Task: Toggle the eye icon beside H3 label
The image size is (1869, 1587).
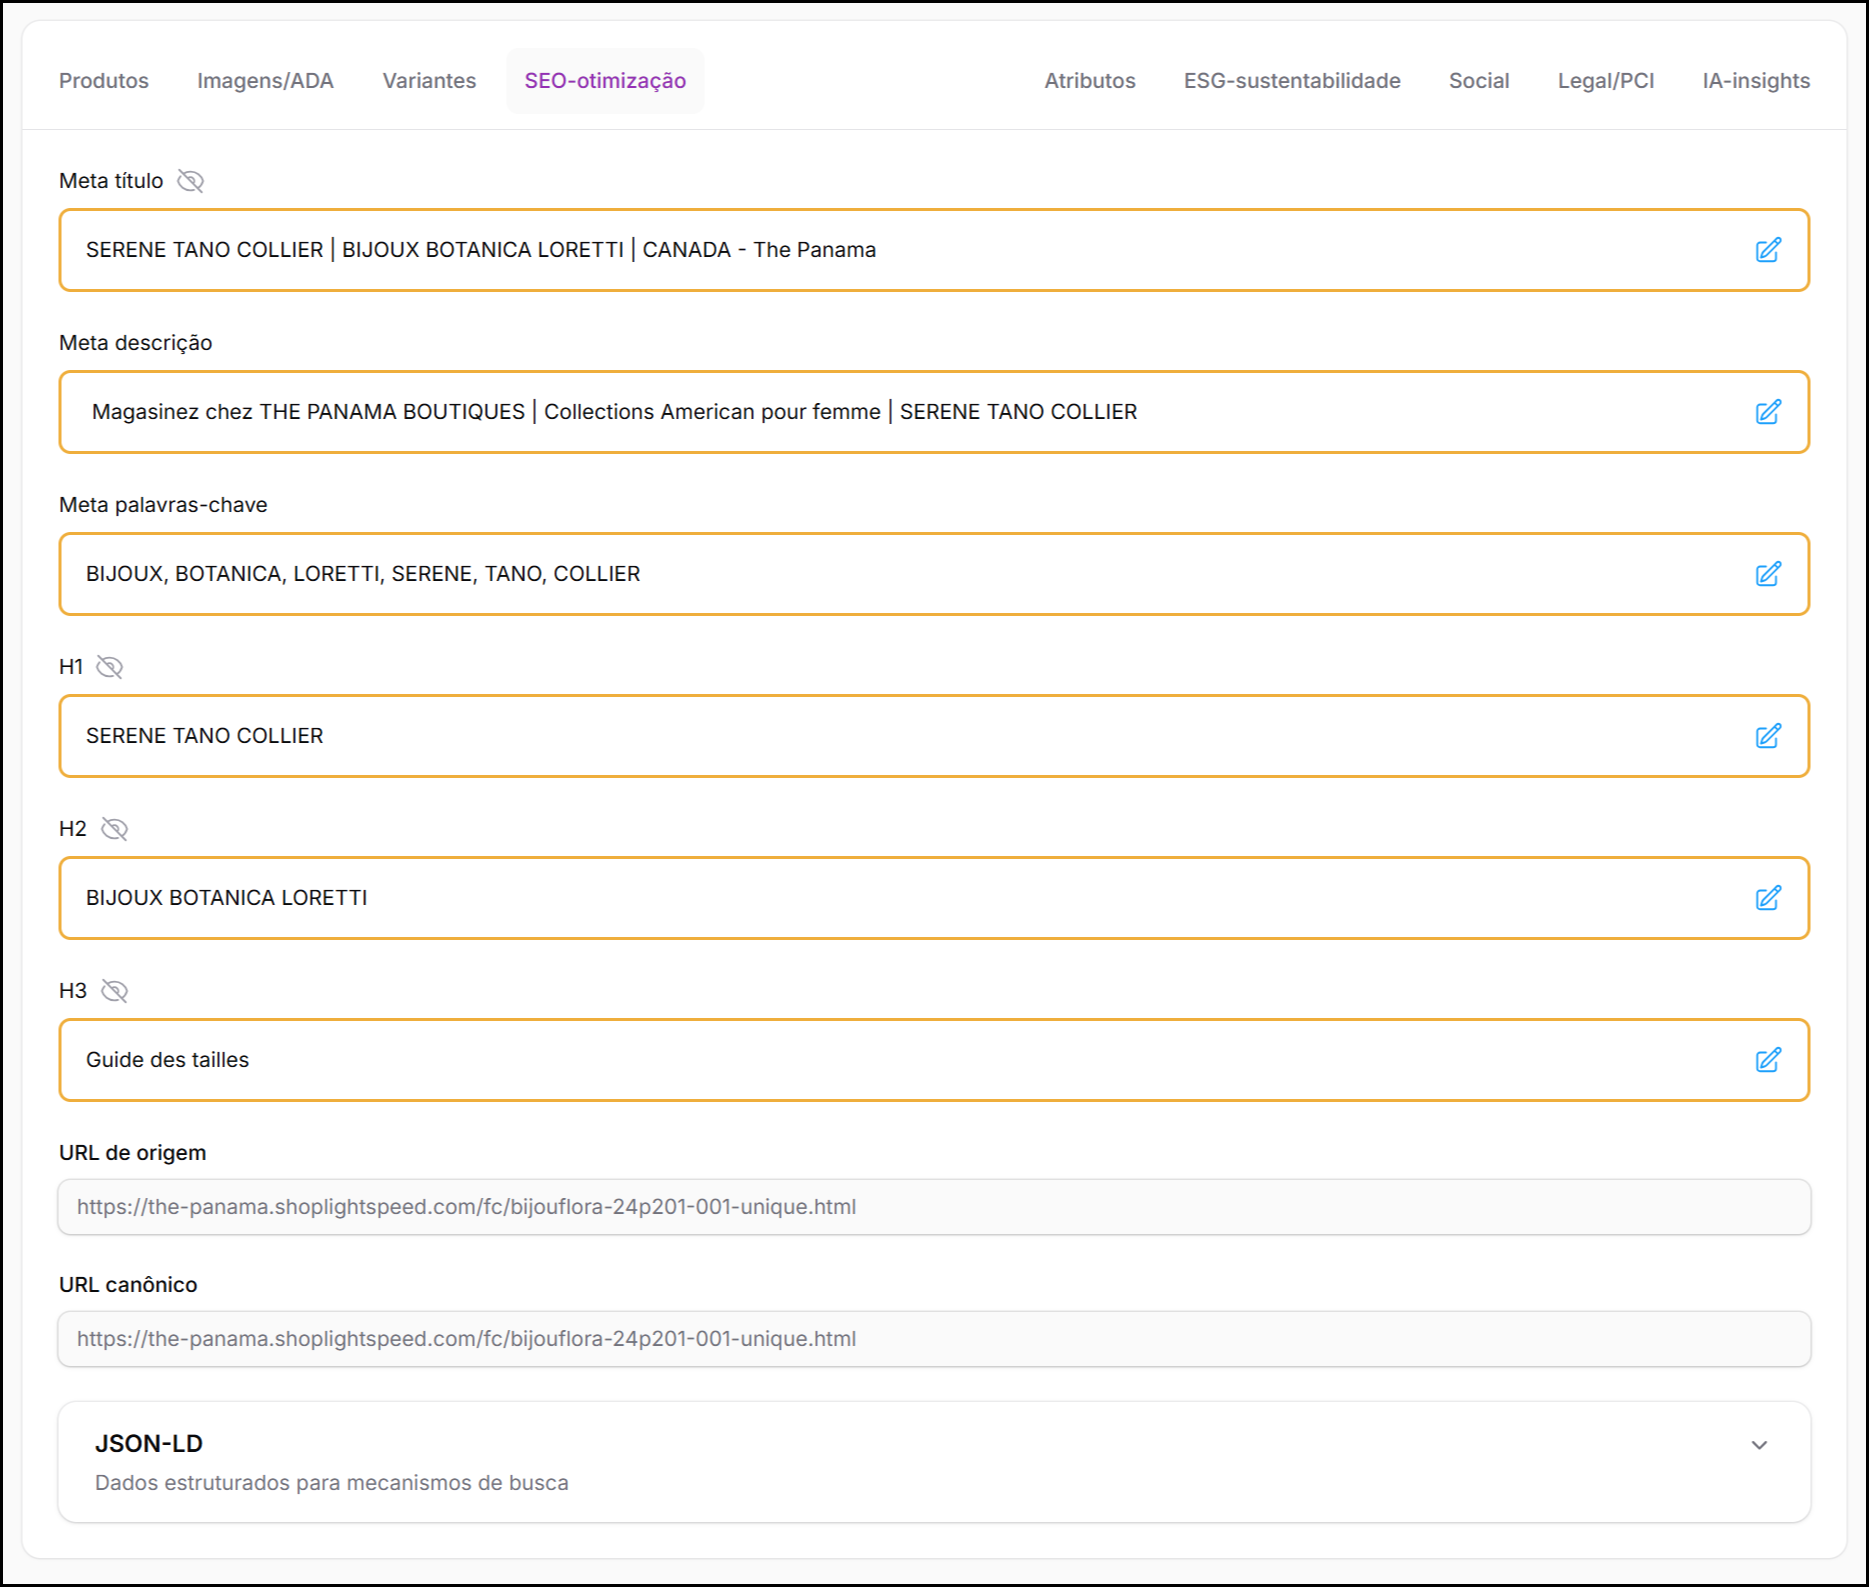Action: click(114, 991)
